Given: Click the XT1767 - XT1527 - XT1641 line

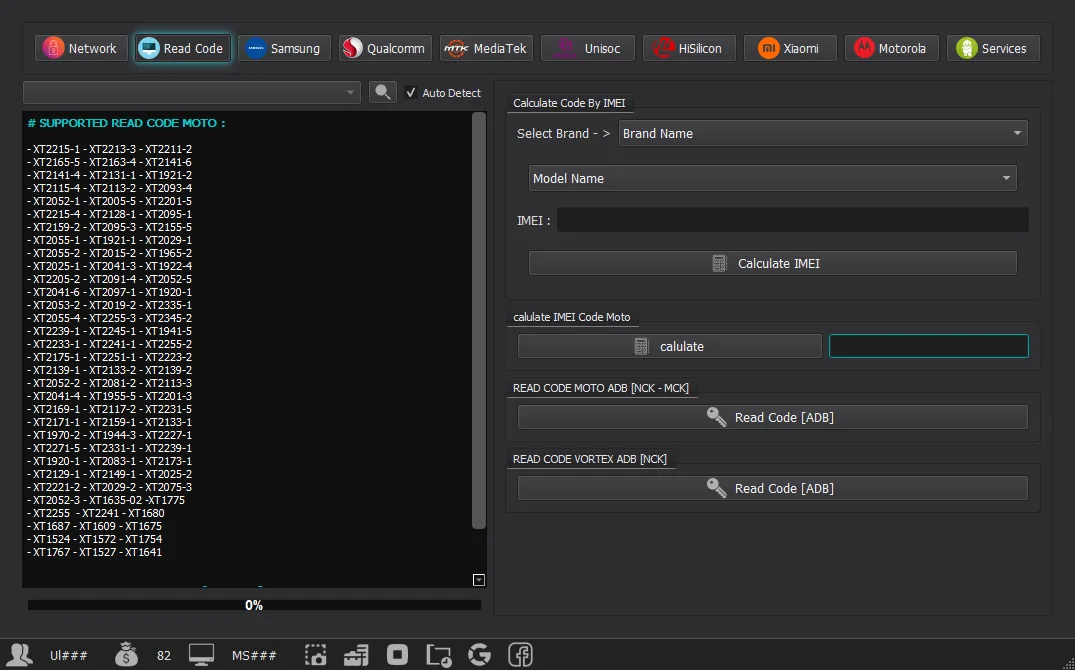Looking at the screenshot, I should coord(95,552).
